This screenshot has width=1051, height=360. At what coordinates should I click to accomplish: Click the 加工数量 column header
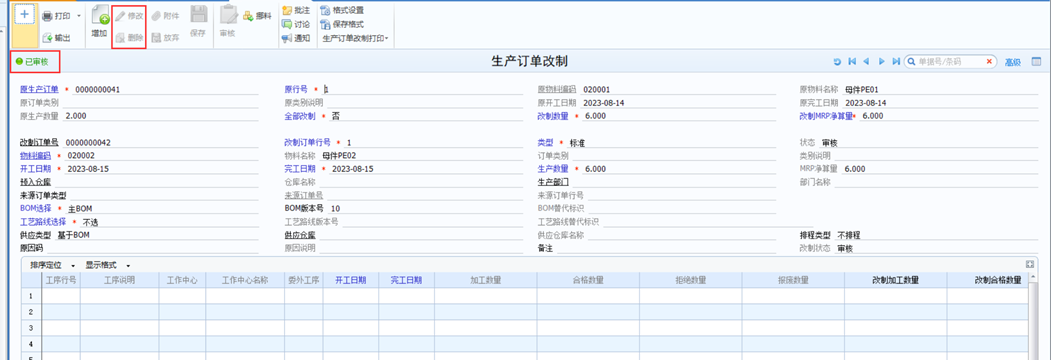coord(486,280)
